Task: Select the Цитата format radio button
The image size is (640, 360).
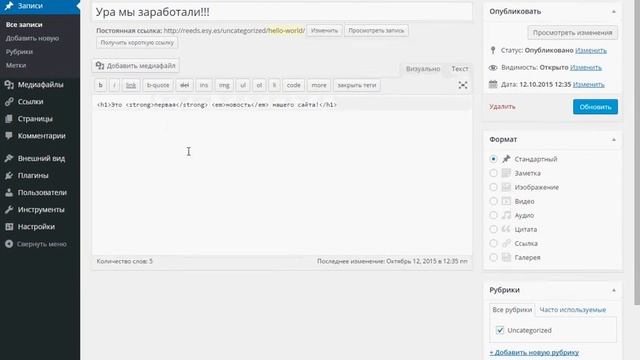Action: [x=493, y=229]
